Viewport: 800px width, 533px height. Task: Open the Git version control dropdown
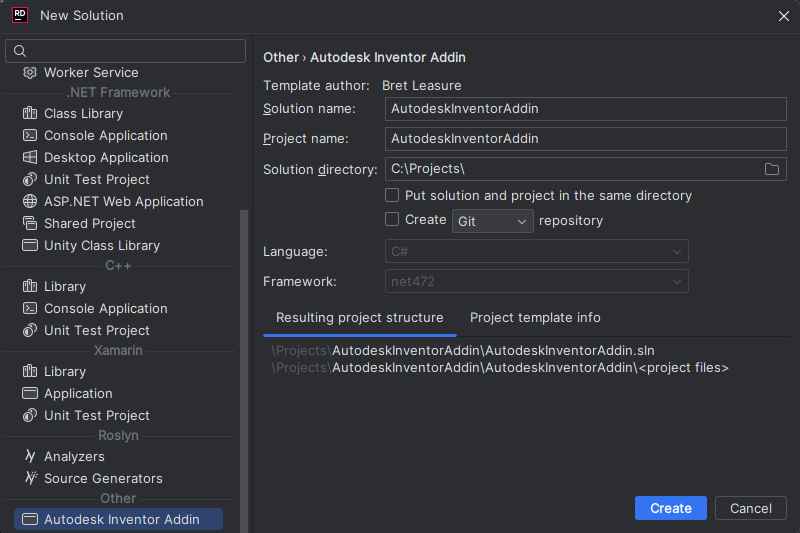pyautogui.click(x=493, y=221)
